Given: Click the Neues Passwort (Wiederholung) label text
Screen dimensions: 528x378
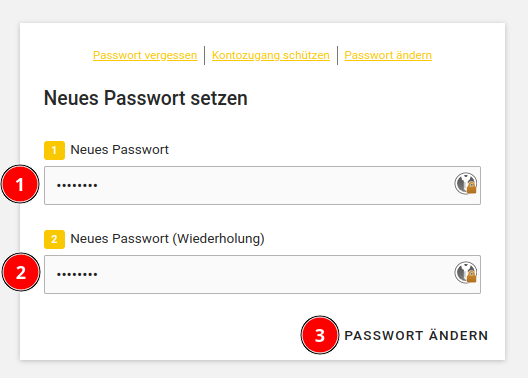Looking at the screenshot, I should [x=167, y=239].
